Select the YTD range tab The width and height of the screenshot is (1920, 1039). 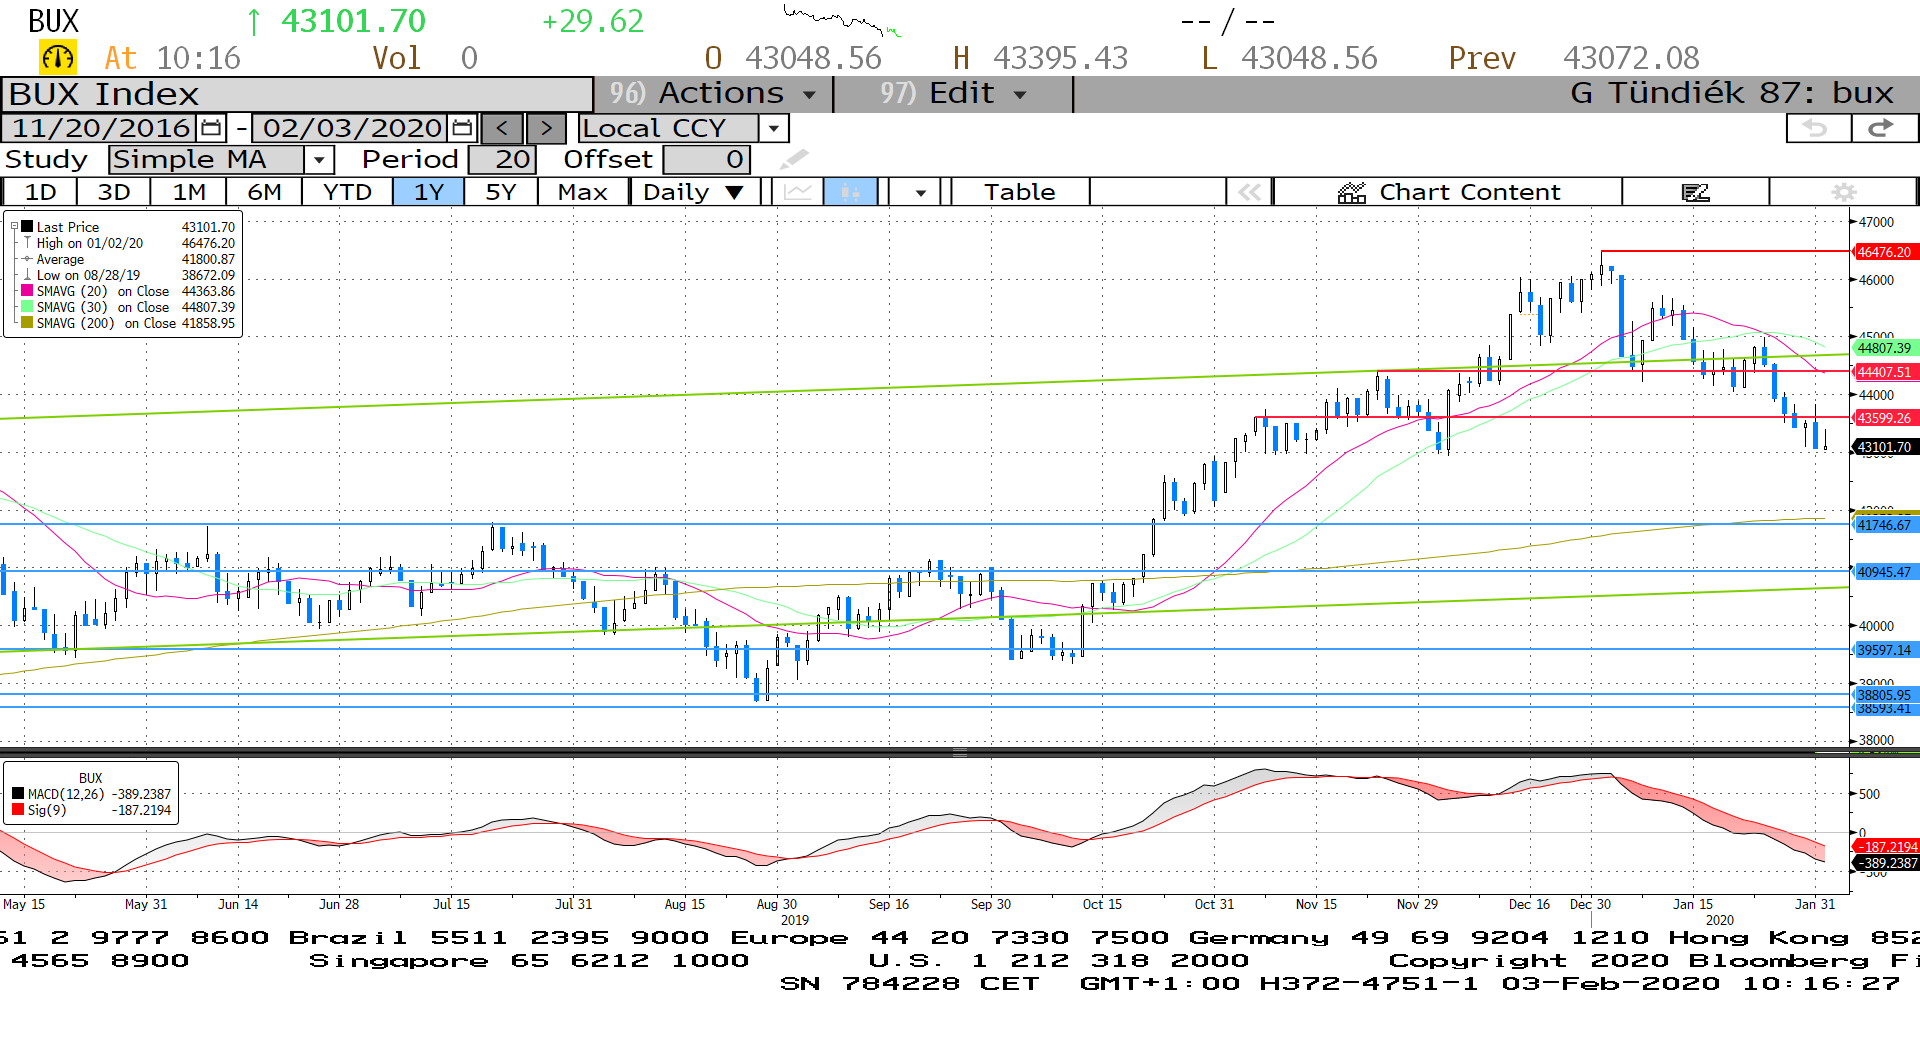348,192
